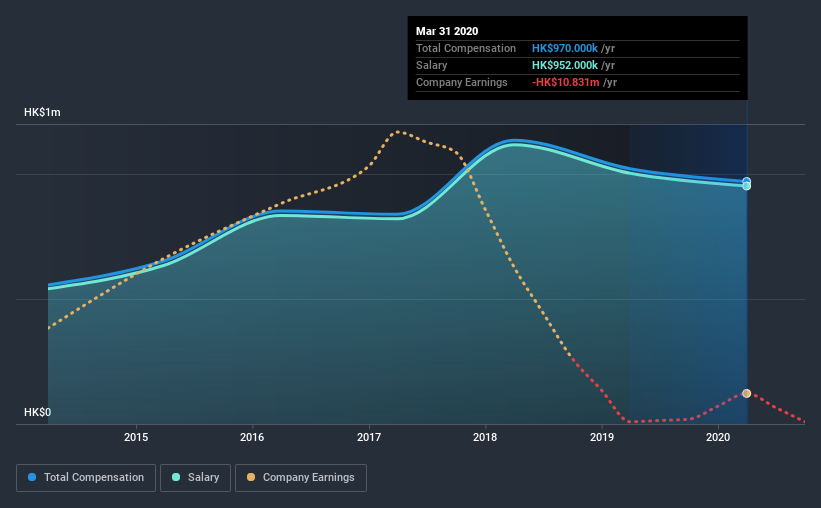The height and width of the screenshot is (508, 821).
Task: Click the HK$0 y-axis label
Action: [38, 412]
